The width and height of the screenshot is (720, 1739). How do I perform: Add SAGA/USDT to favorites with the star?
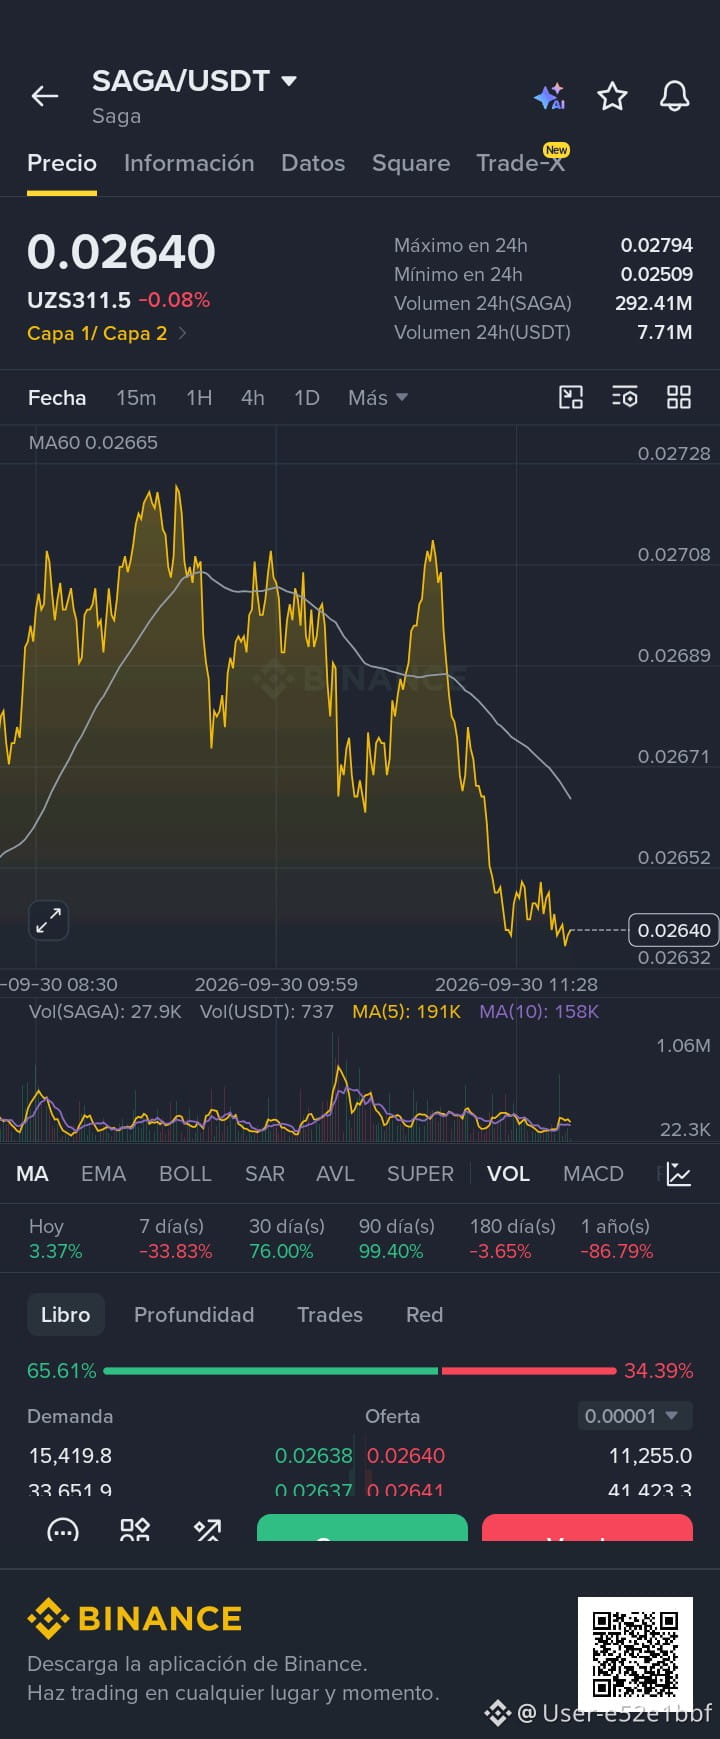tap(612, 96)
